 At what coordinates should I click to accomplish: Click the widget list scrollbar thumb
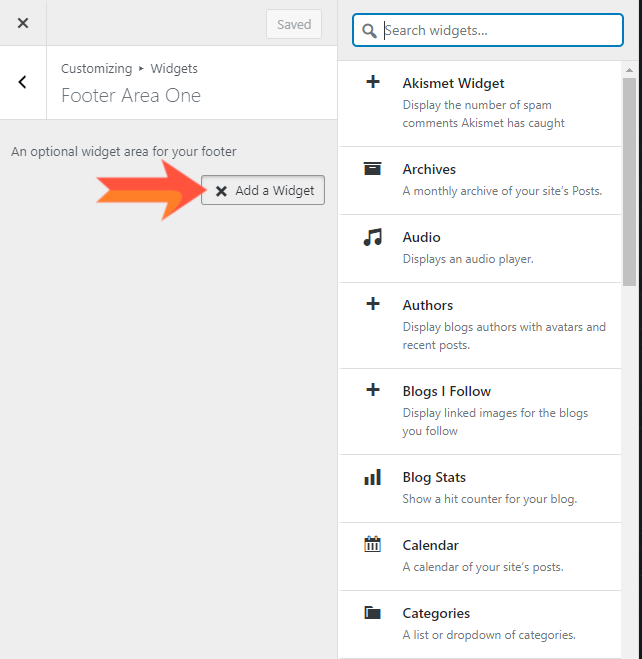click(629, 182)
